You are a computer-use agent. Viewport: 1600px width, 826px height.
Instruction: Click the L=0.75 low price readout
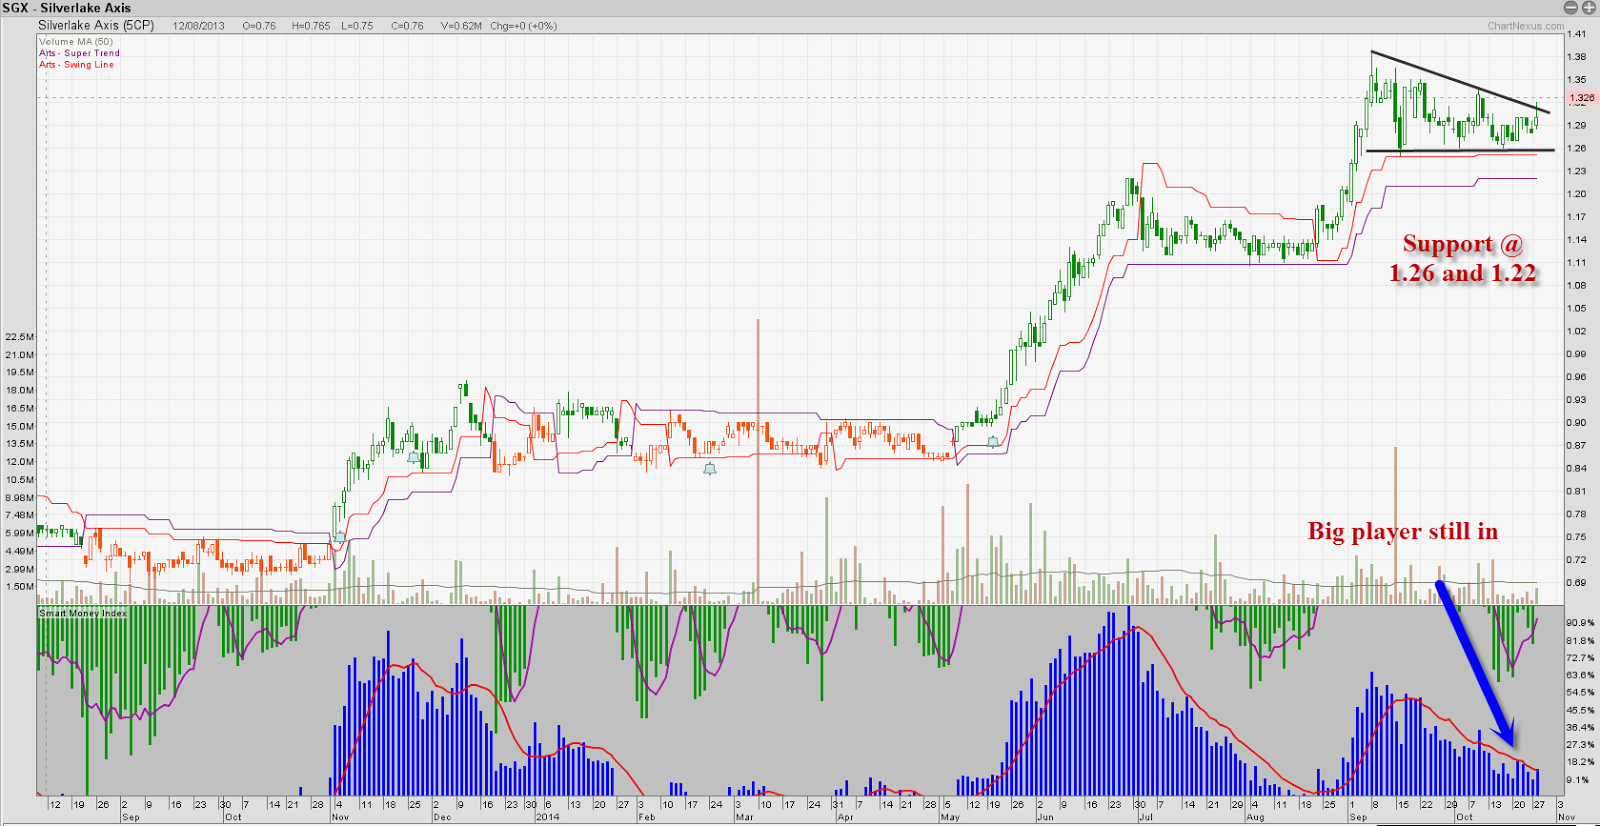pos(359,26)
